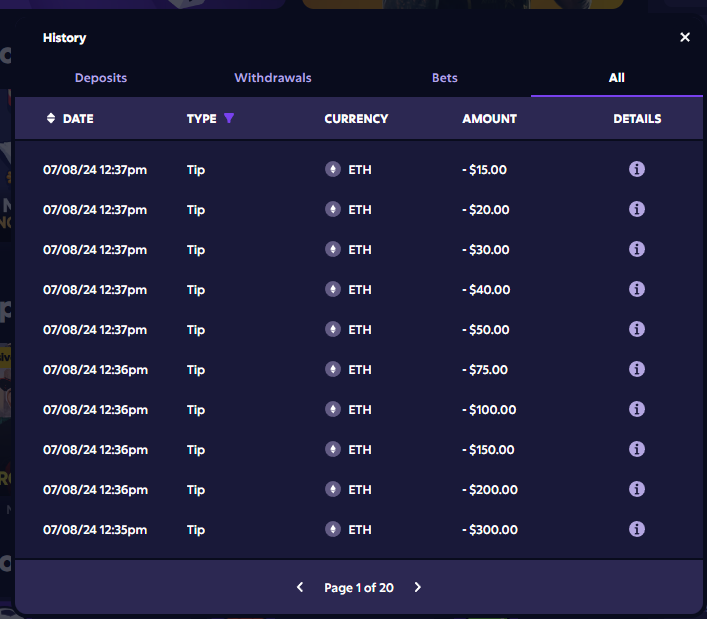Click the '- $200.00' amount
Screen dimensions: 707x619
click(490, 490)
